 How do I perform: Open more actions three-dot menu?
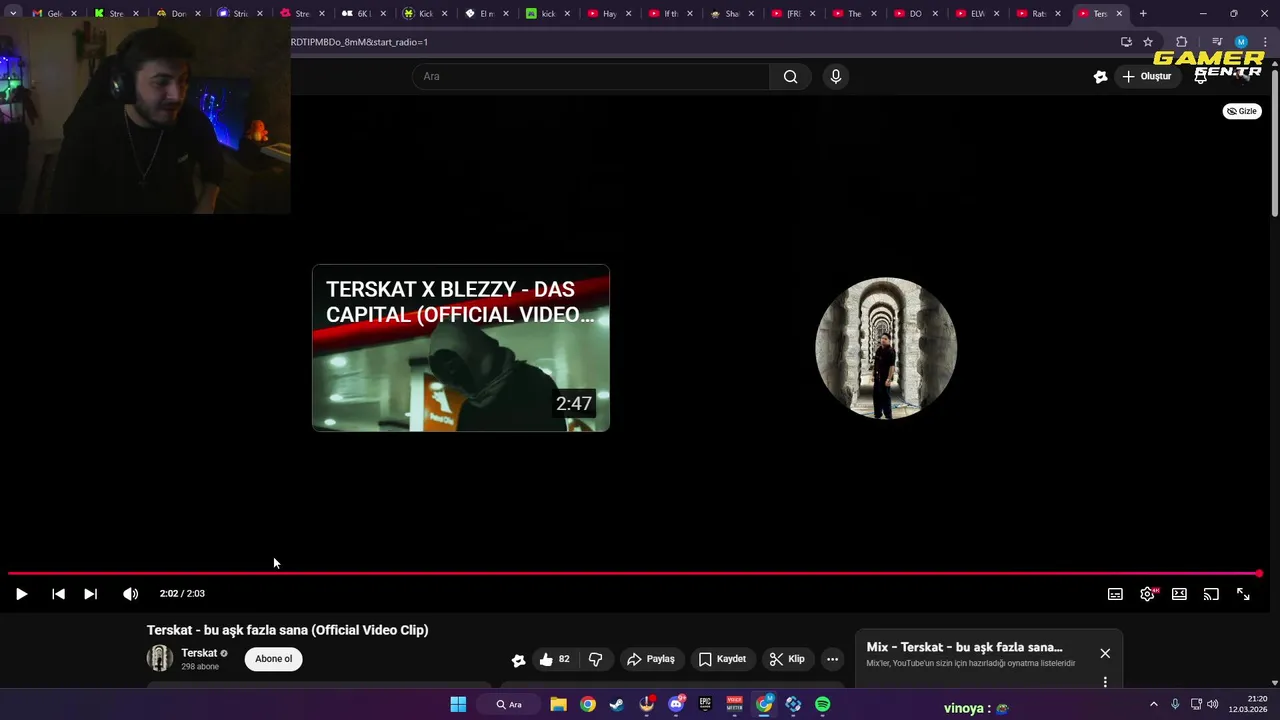[832, 659]
